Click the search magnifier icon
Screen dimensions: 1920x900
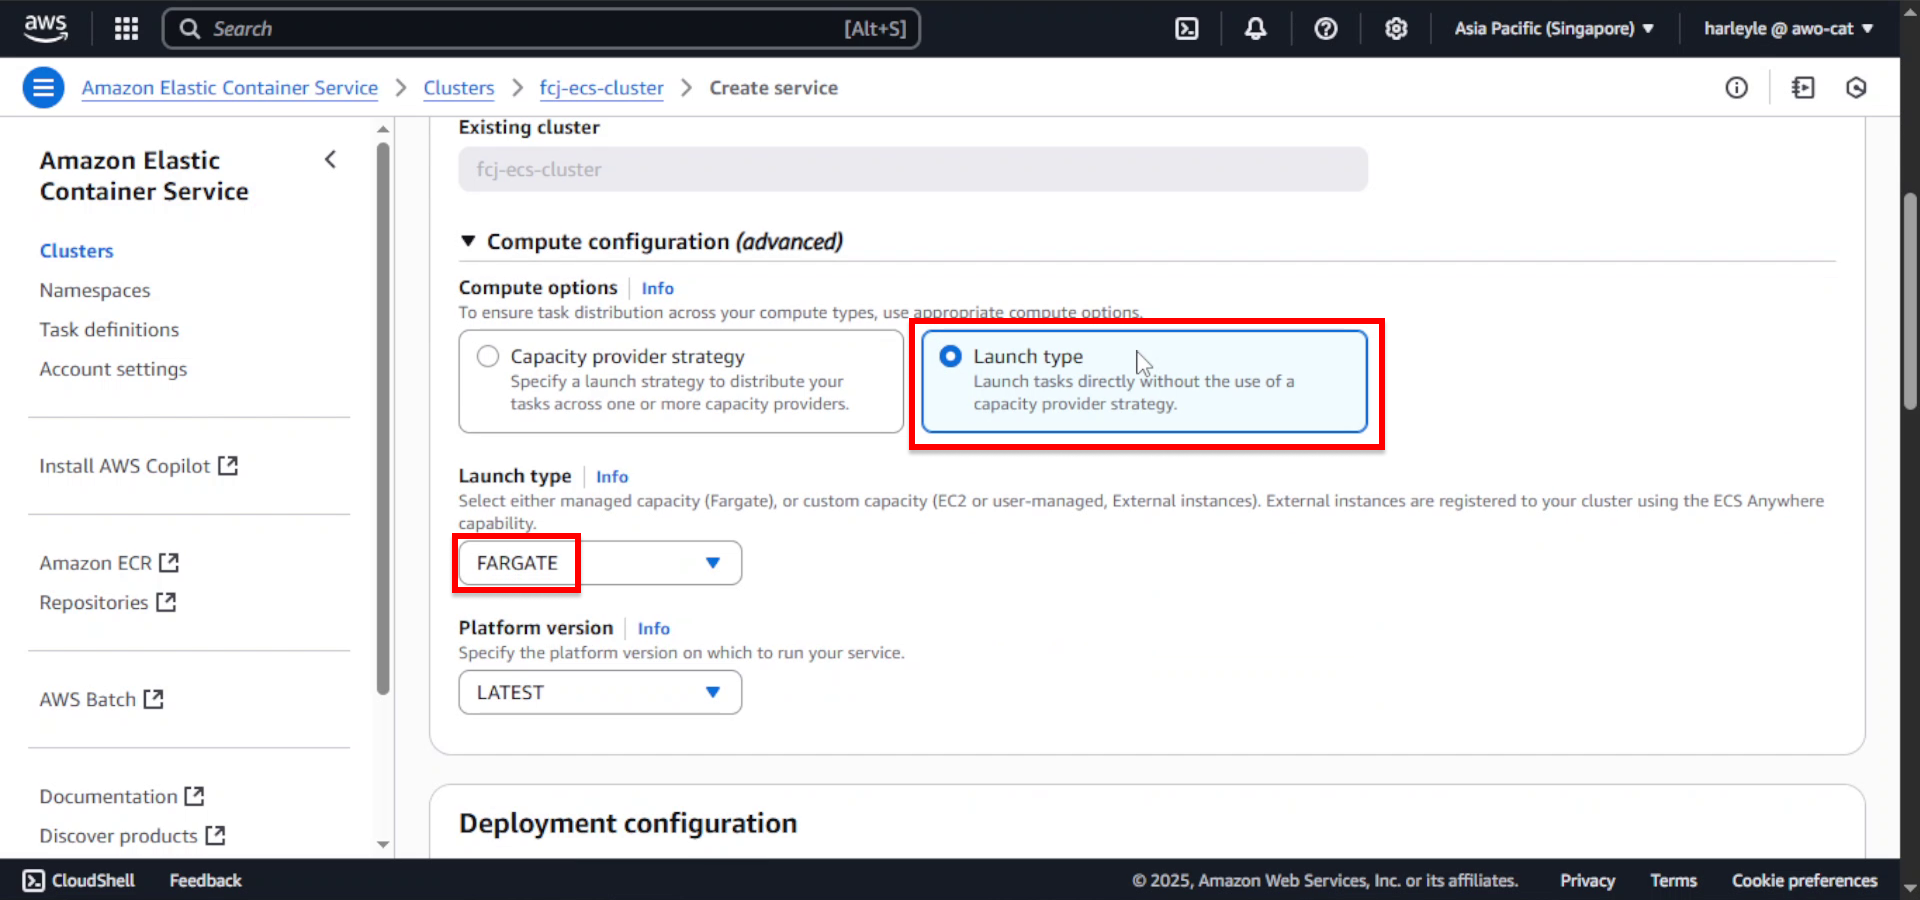[190, 29]
